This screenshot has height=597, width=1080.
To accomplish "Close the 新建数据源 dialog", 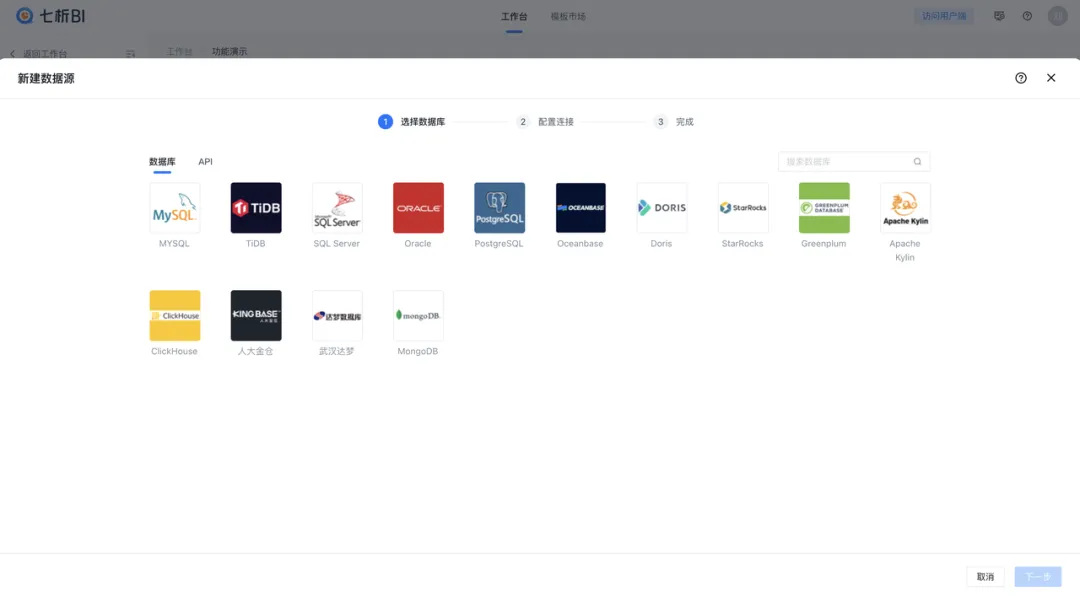I will 1051,78.
